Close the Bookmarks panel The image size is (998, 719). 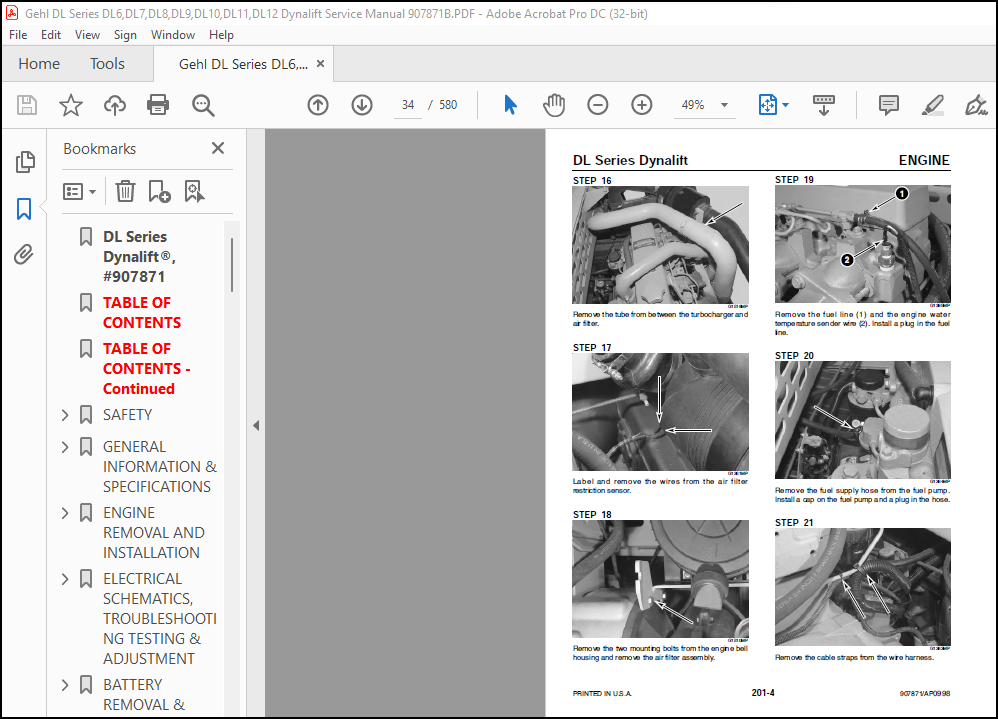(218, 148)
